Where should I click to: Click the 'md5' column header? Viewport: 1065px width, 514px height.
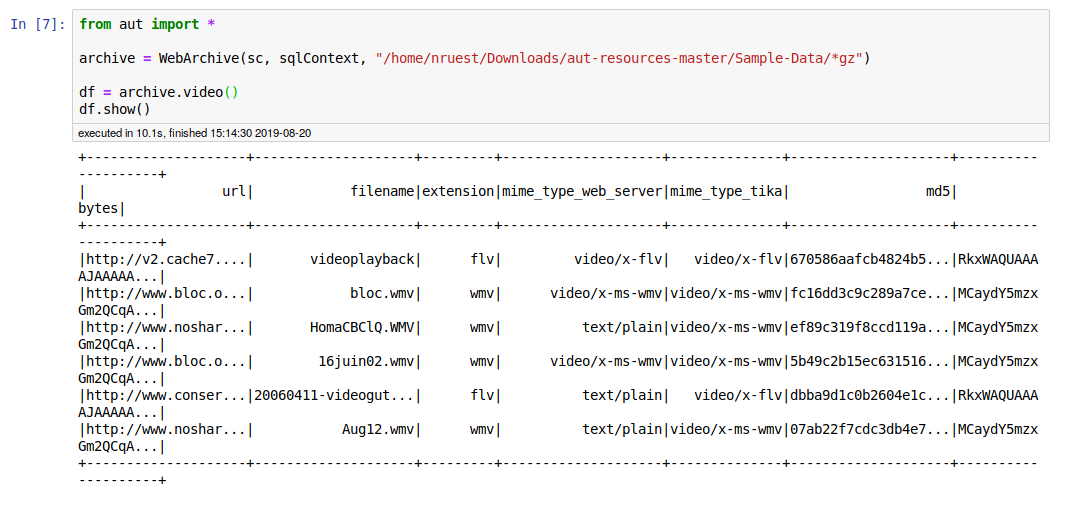[x=938, y=191]
